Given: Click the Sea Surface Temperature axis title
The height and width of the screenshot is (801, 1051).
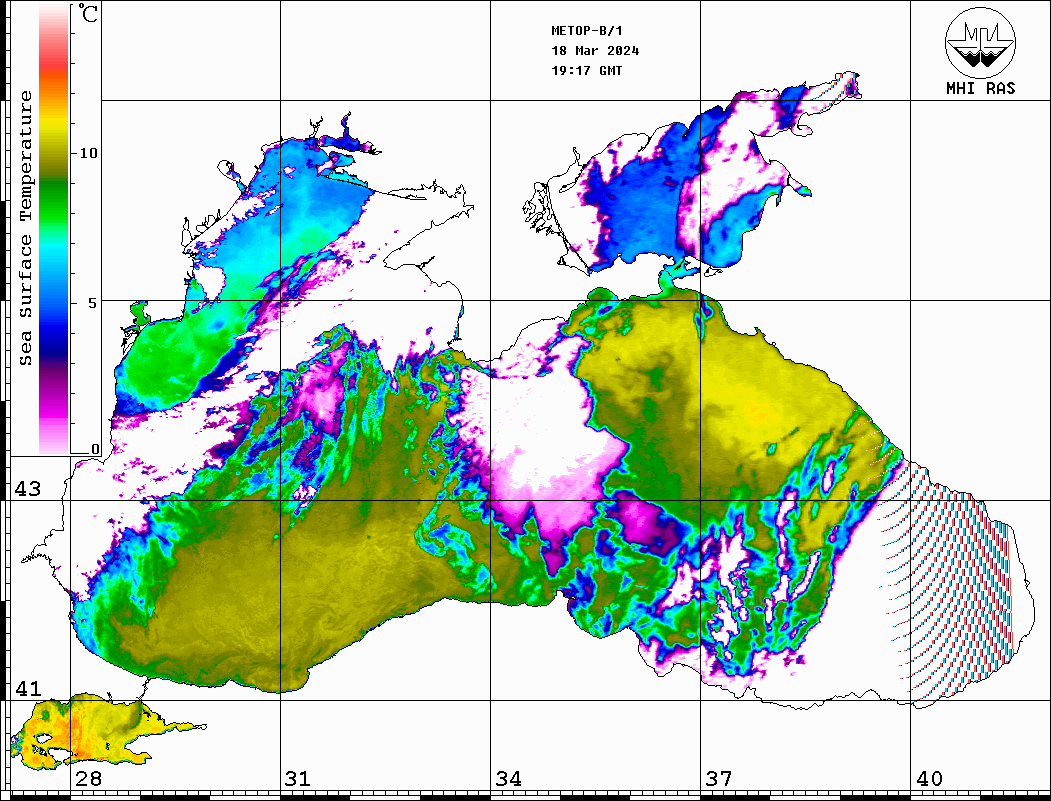Looking at the screenshot, I should pyautogui.click(x=25, y=228).
